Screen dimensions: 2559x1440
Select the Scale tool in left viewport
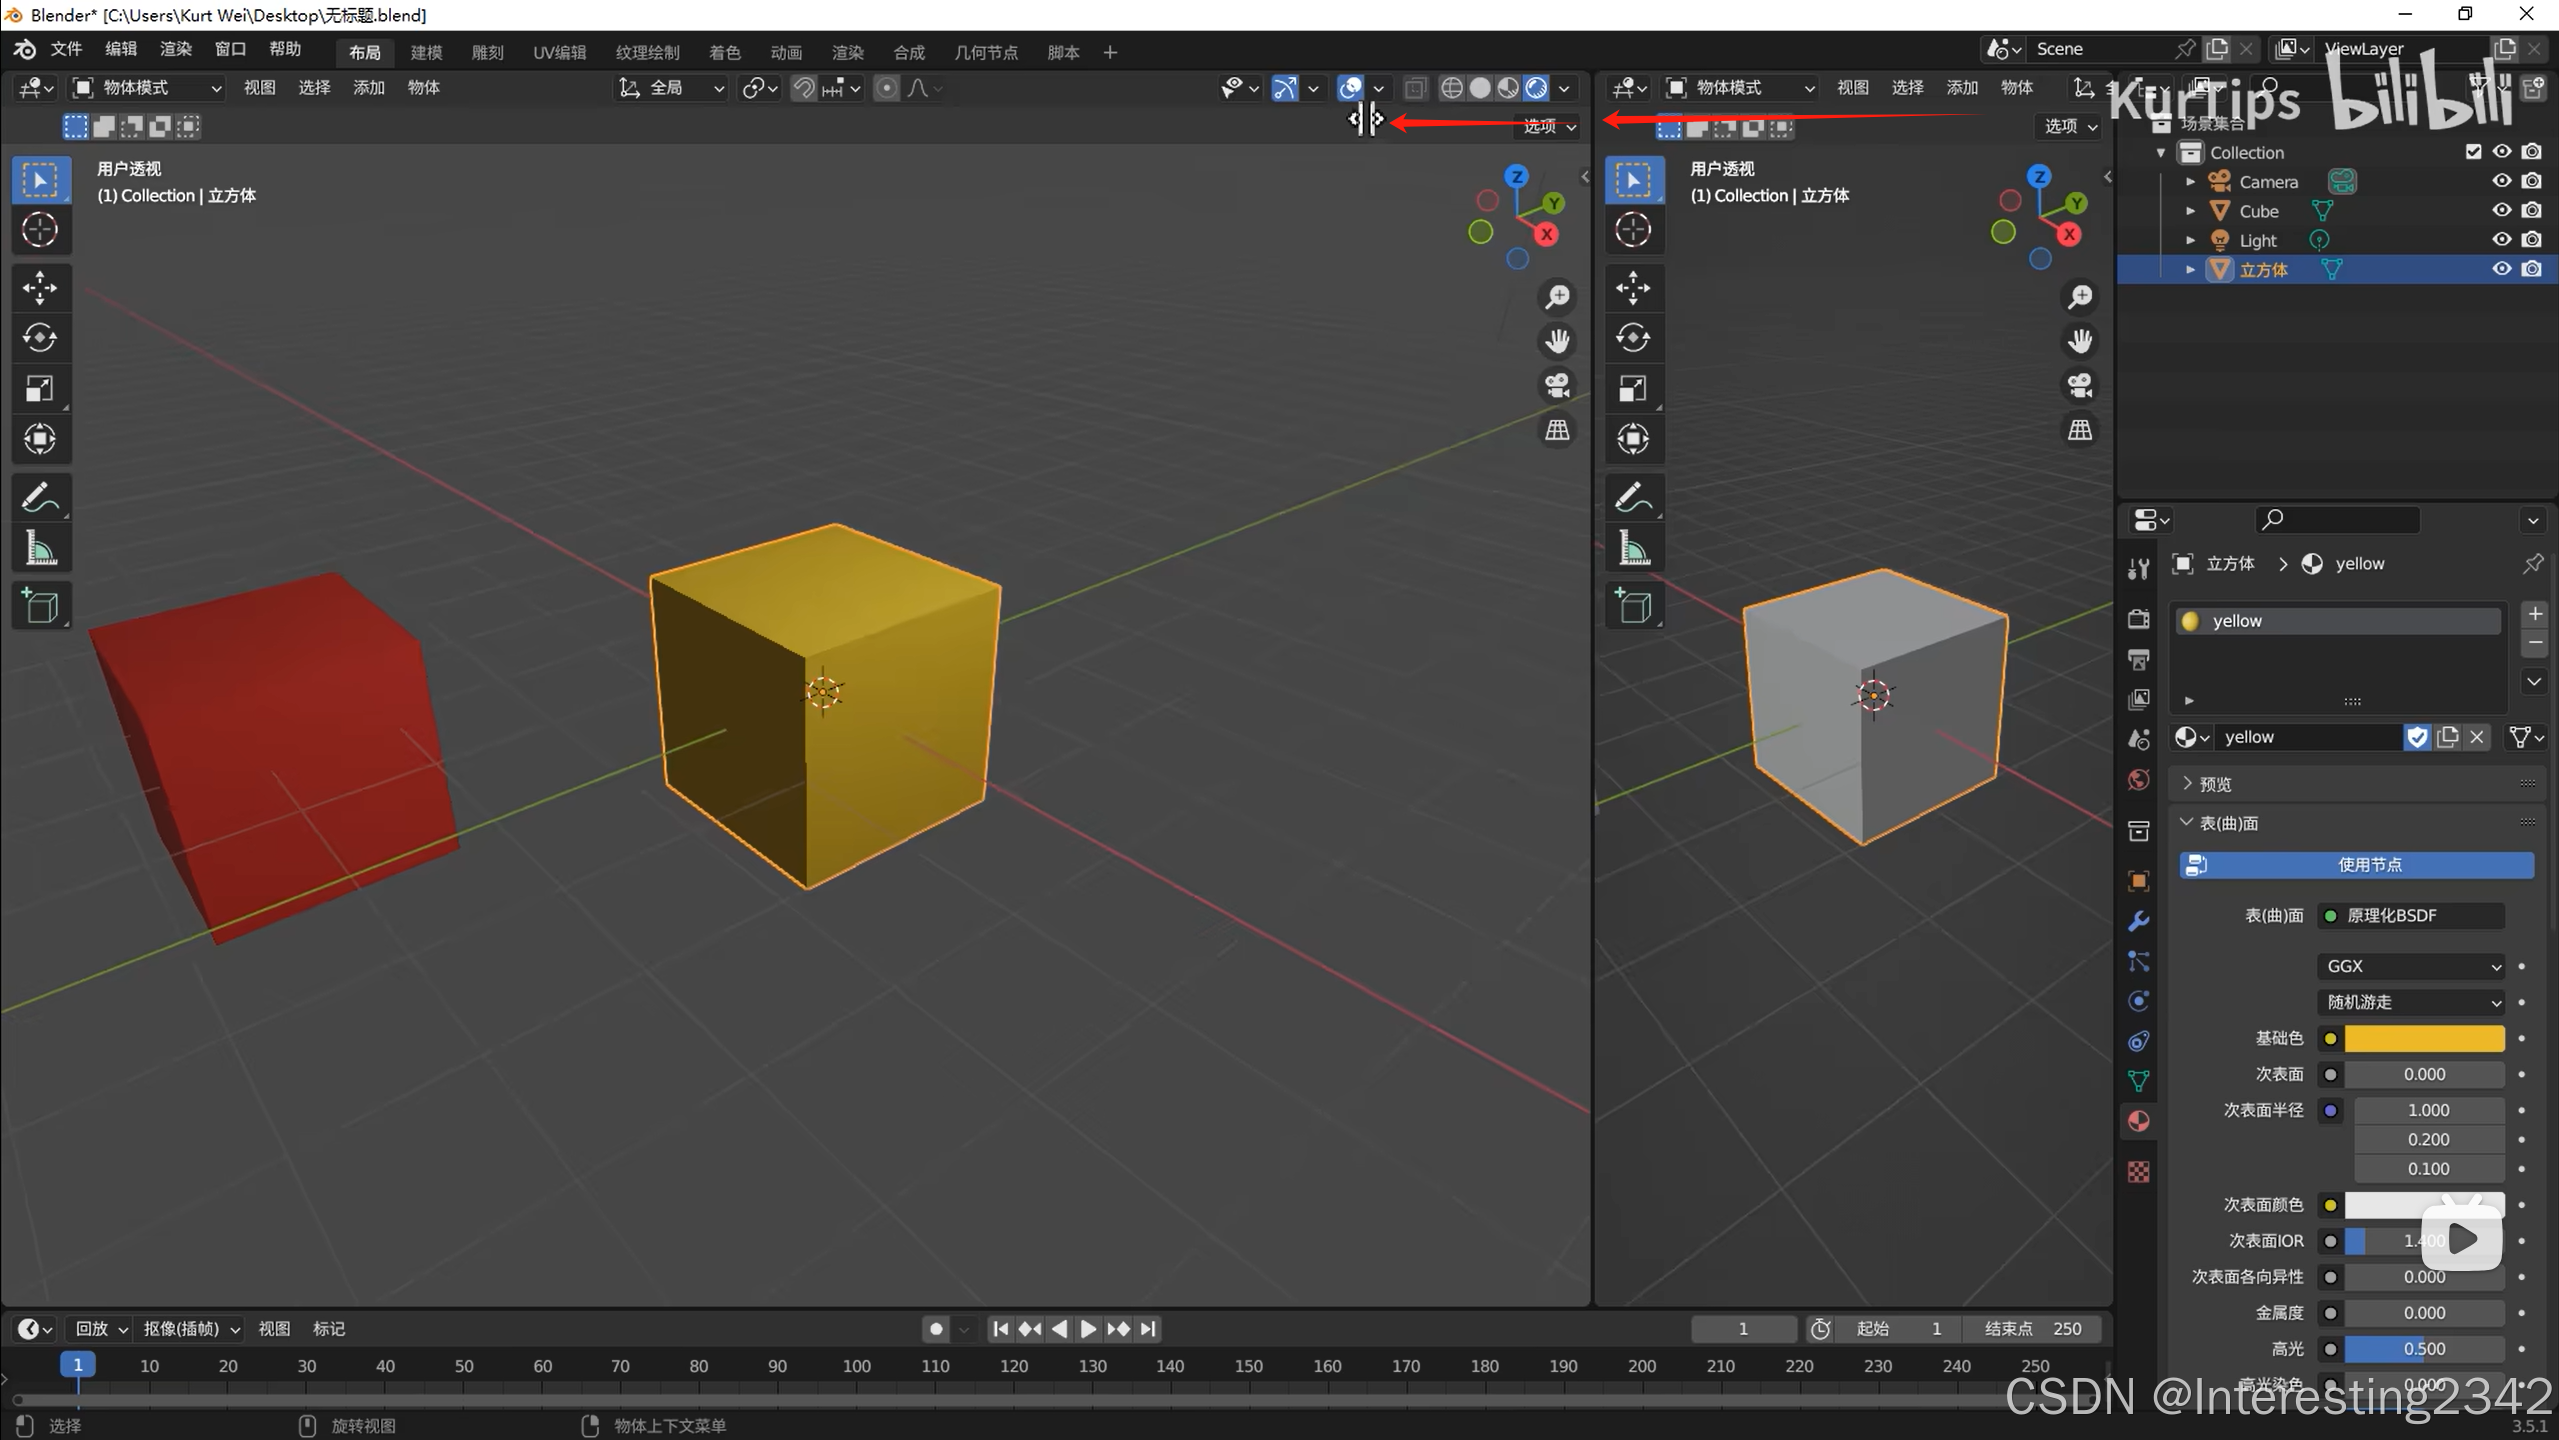click(40, 388)
